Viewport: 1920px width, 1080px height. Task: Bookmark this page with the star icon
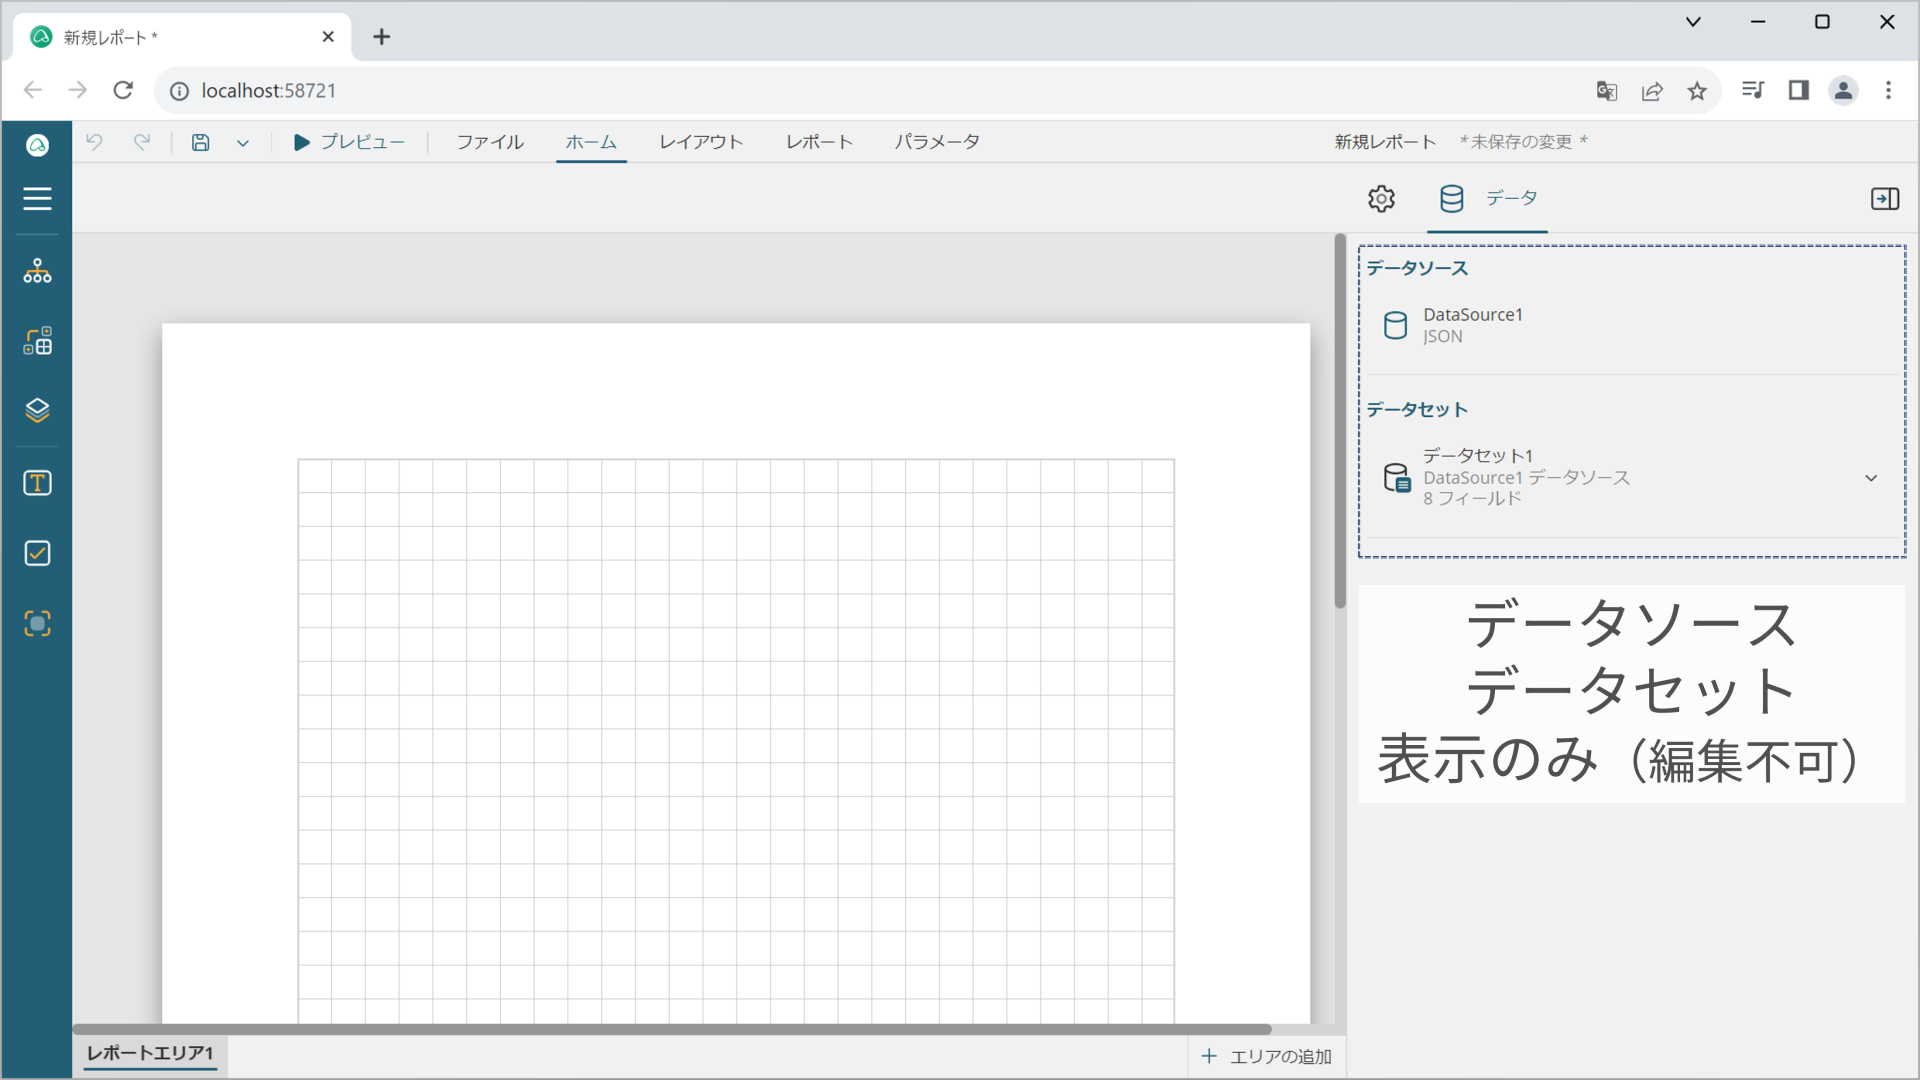tap(1697, 91)
